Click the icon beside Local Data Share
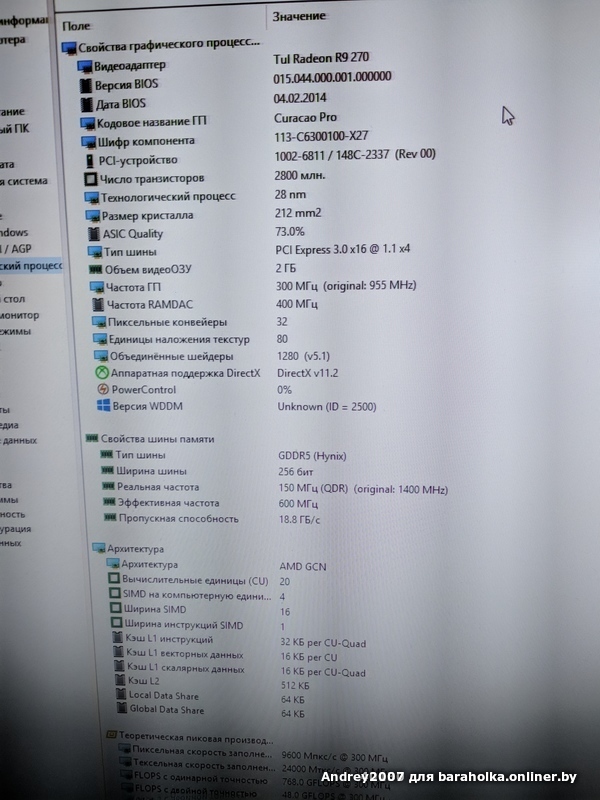 point(121,694)
